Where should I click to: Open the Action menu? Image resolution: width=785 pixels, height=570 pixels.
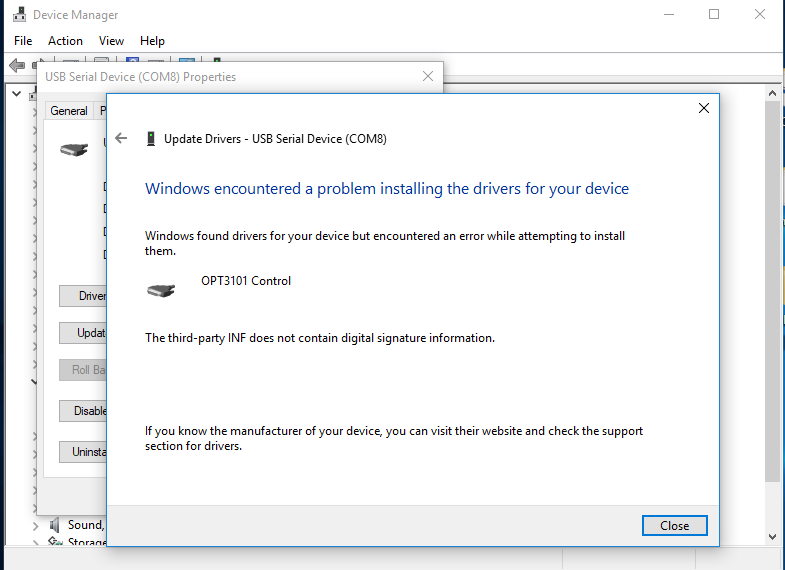[x=65, y=41]
